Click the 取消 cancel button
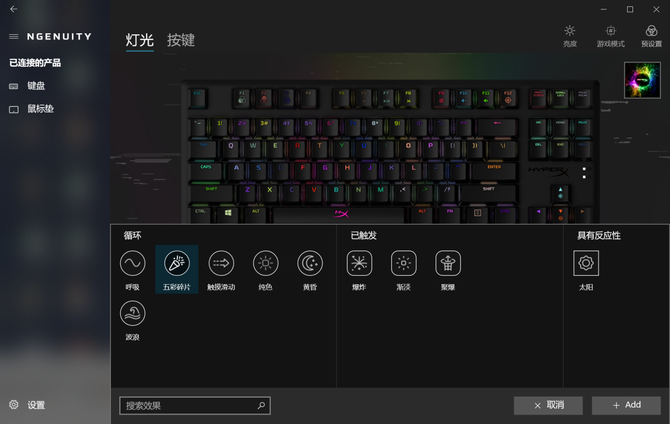 (548, 405)
